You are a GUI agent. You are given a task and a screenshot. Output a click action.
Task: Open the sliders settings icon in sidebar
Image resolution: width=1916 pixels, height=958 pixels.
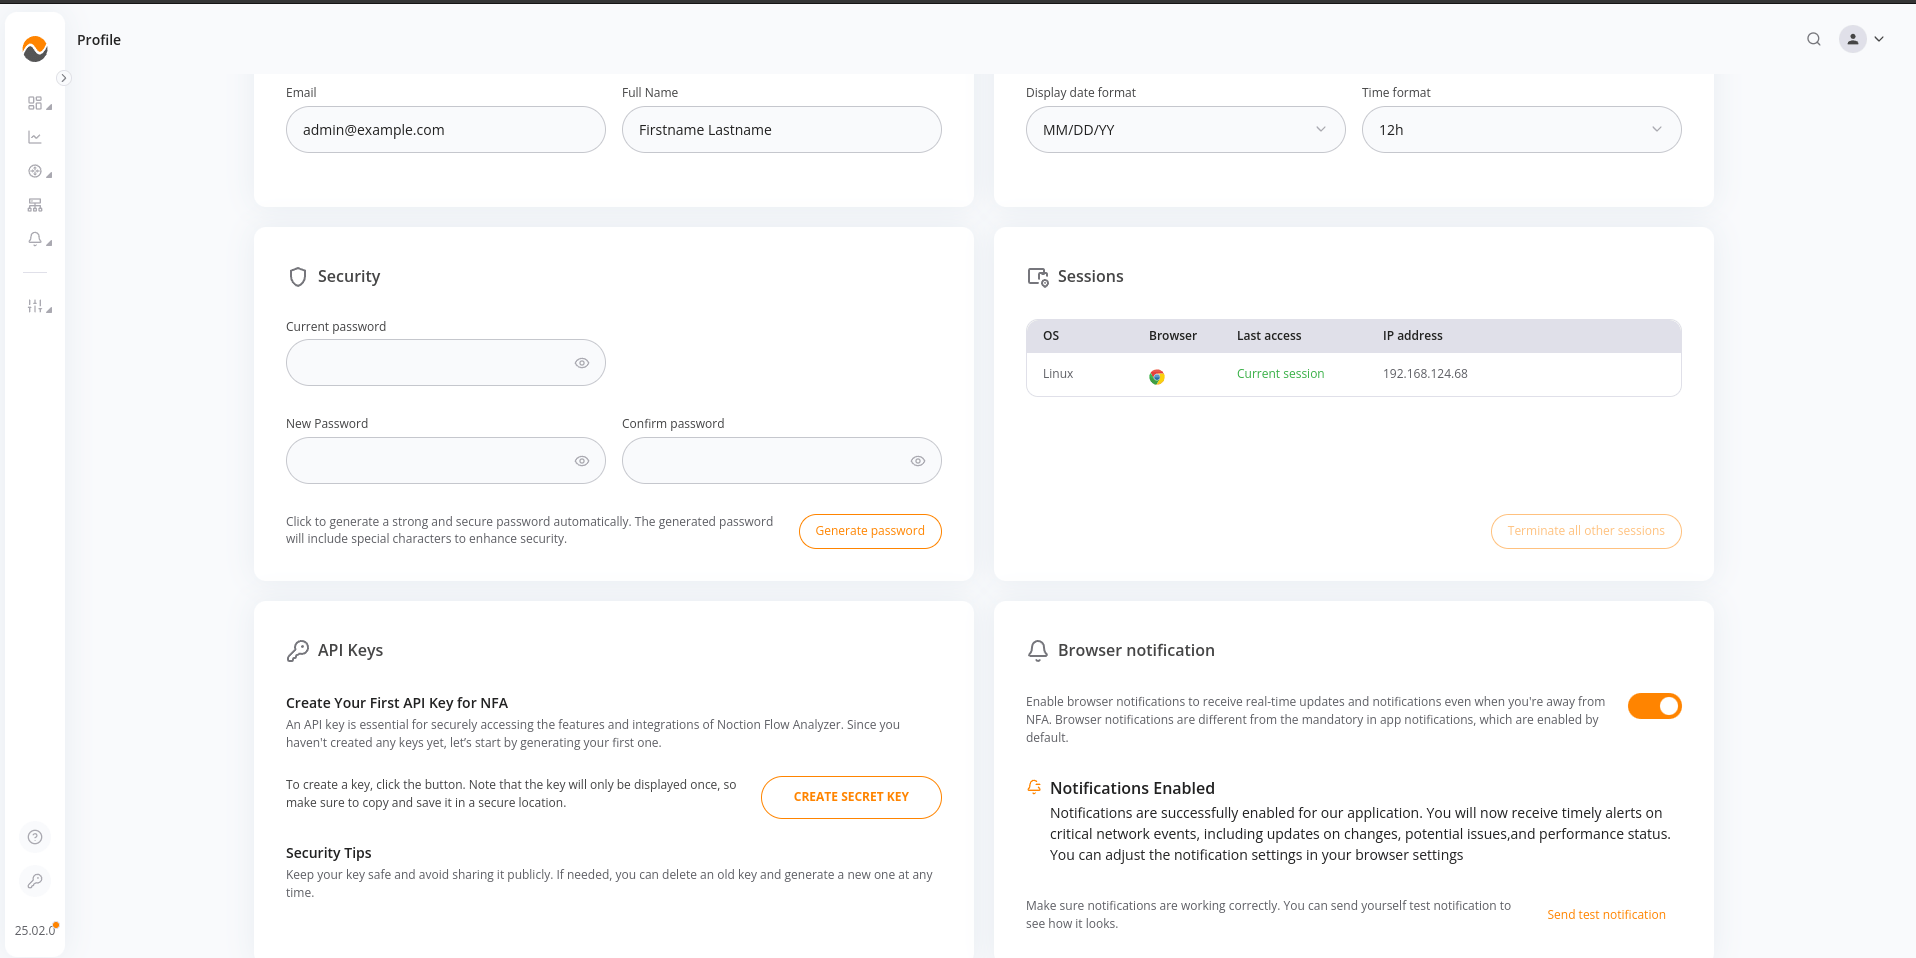pyautogui.click(x=35, y=306)
